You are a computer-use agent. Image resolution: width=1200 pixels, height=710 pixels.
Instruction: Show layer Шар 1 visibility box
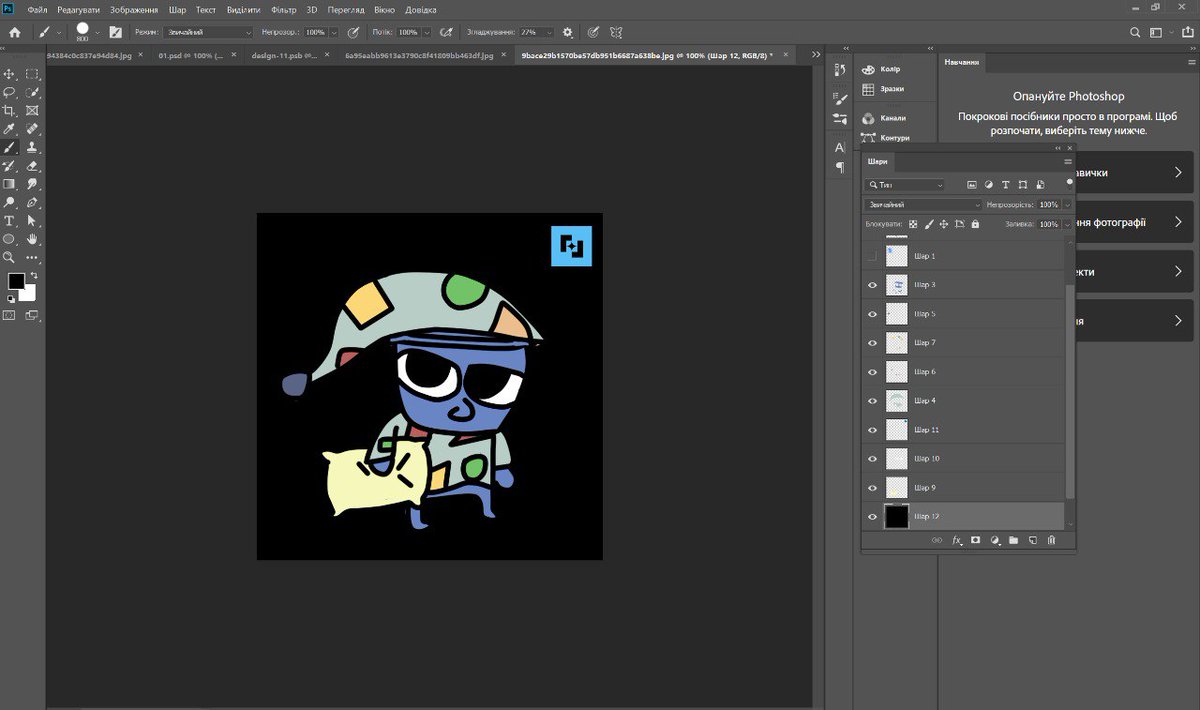click(872, 256)
